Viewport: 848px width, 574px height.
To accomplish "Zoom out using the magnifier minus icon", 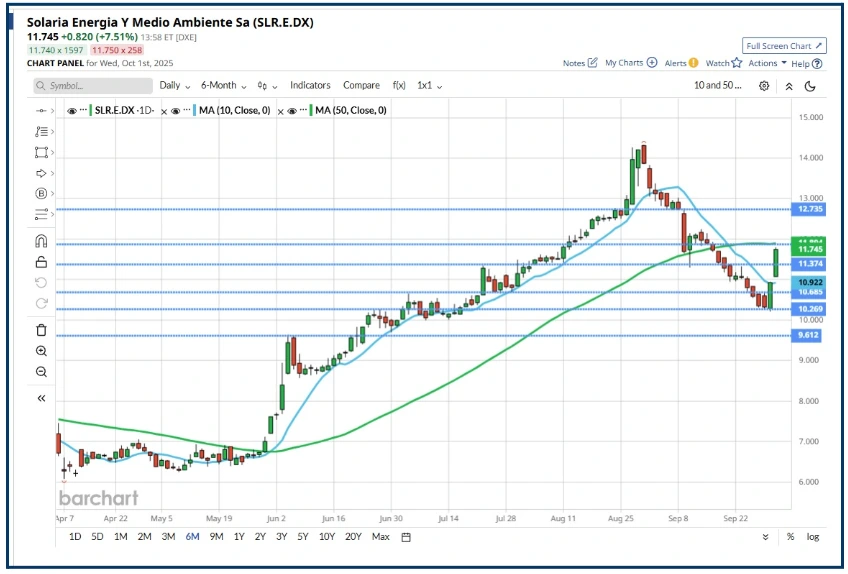I will point(41,372).
